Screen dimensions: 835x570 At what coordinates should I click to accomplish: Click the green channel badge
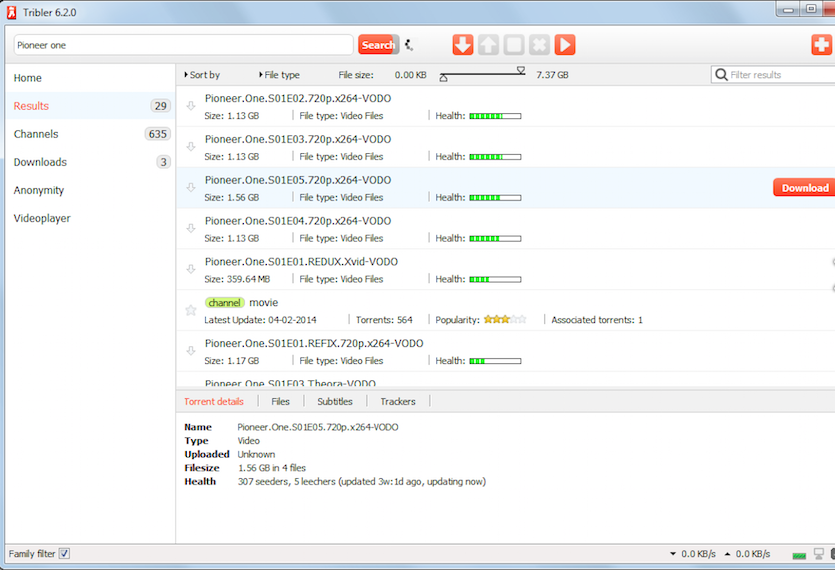click(225, 303)
